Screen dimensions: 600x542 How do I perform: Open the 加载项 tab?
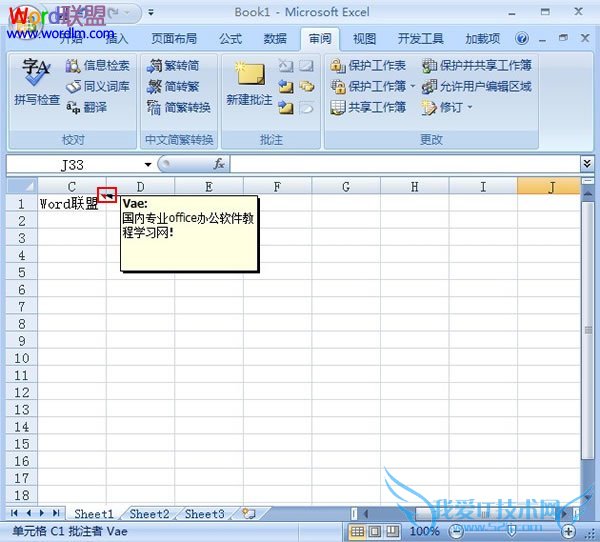[483, 39]
